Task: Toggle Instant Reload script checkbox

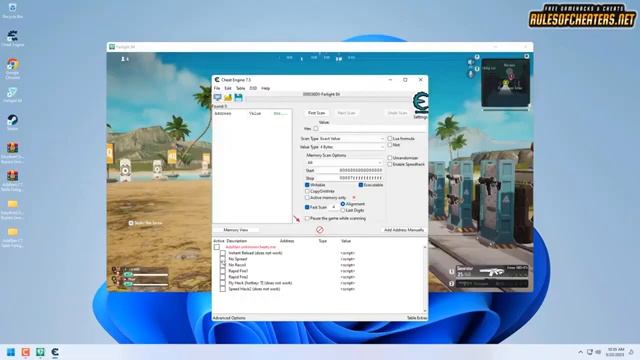Action: pos(223,253)
